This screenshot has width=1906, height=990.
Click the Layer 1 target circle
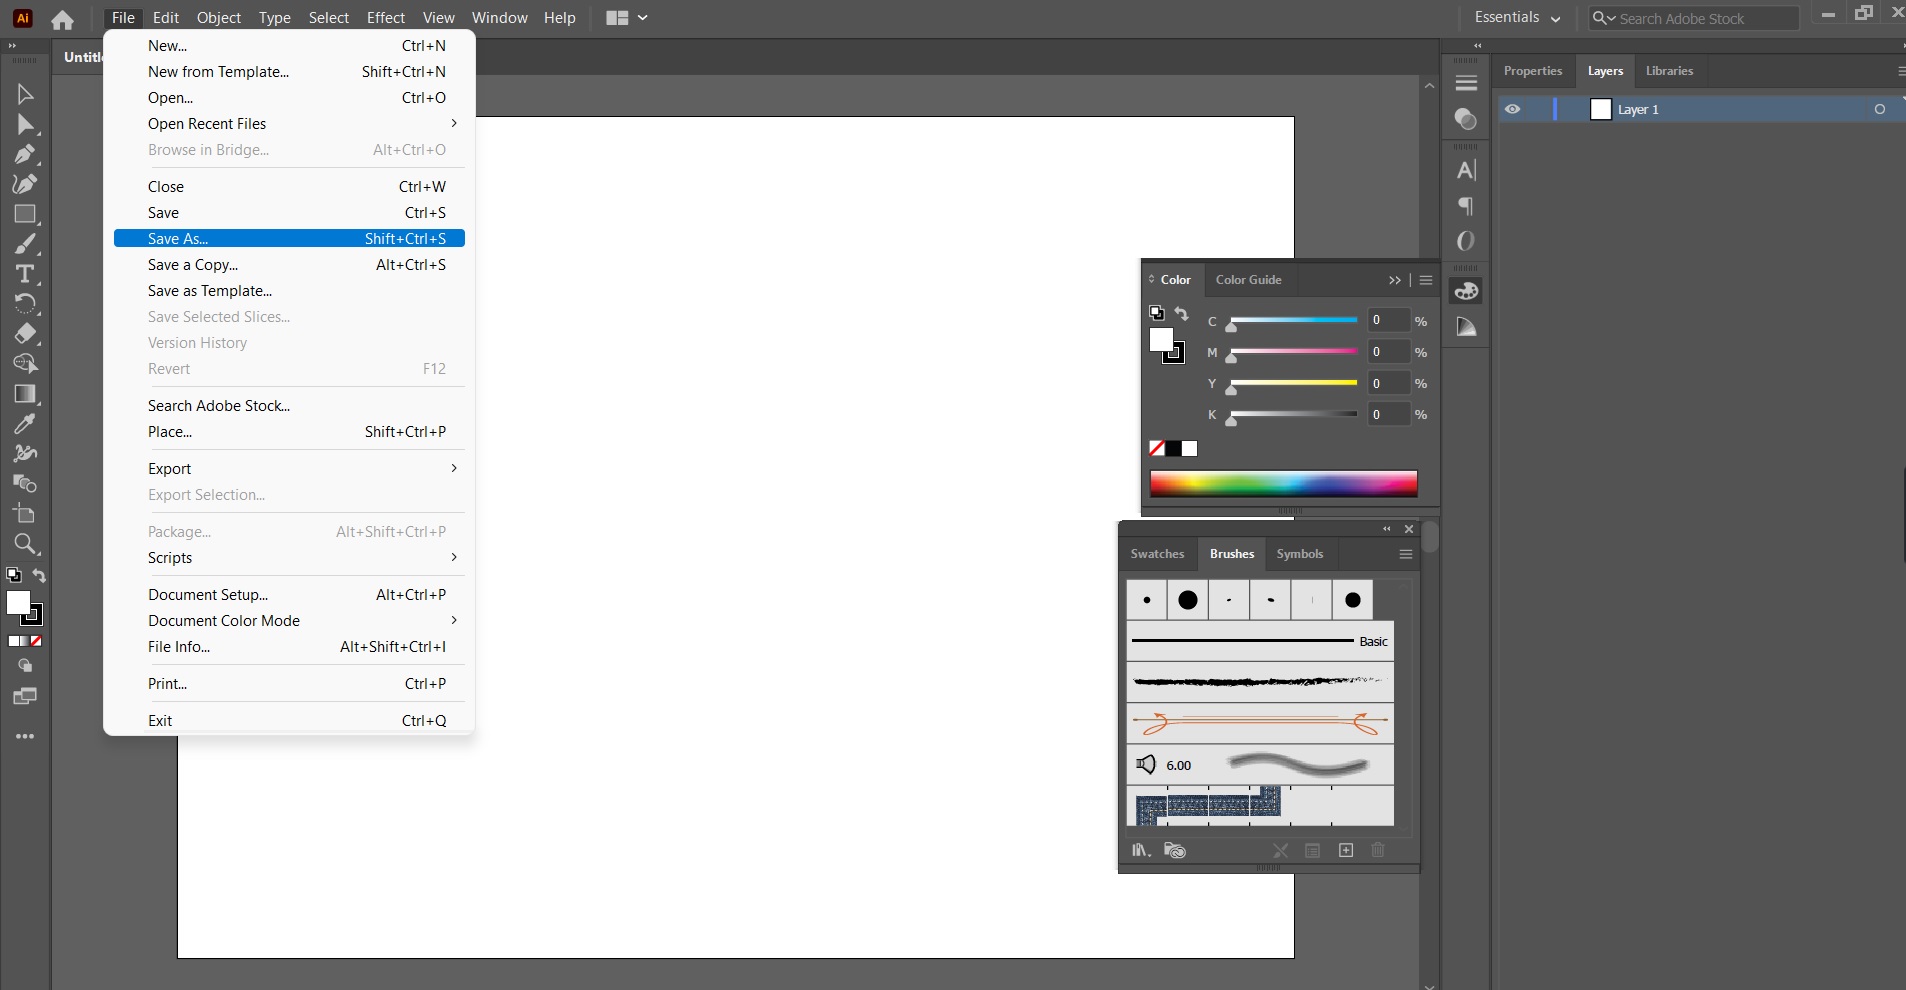click(x=1880, y=109)
